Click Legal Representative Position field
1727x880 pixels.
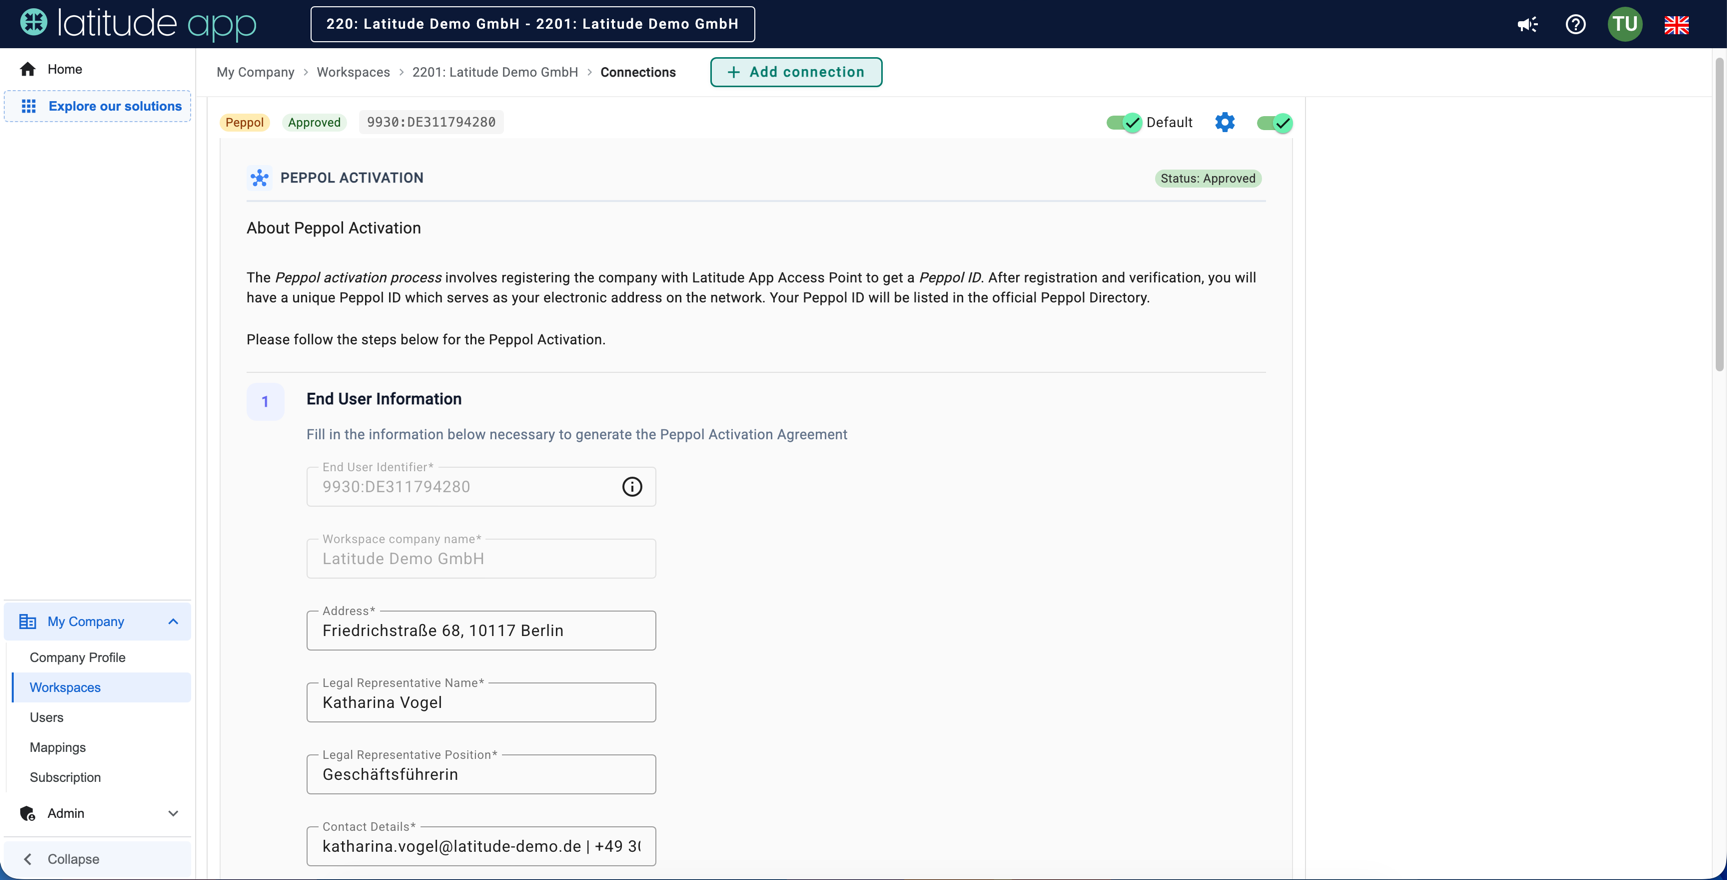click(481, 775)
